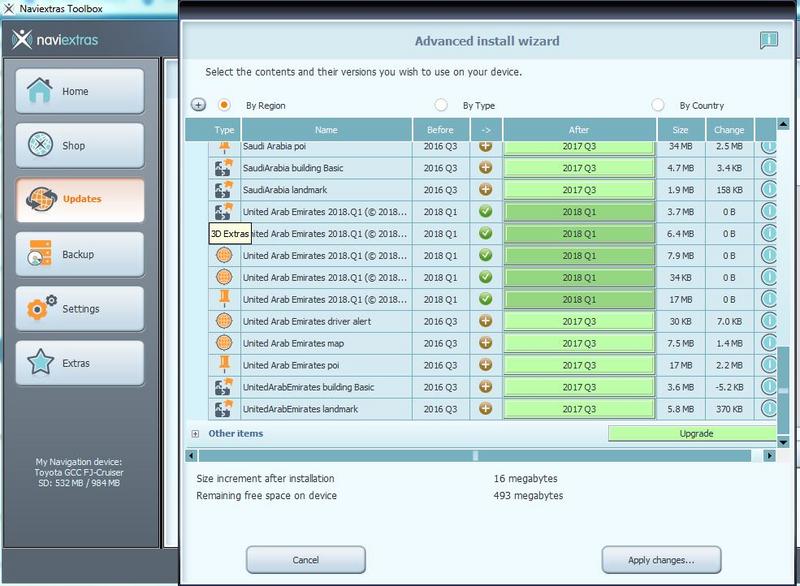800x586 pixels.
Task: Click the Apply changes... button
Action: (661, 559)
